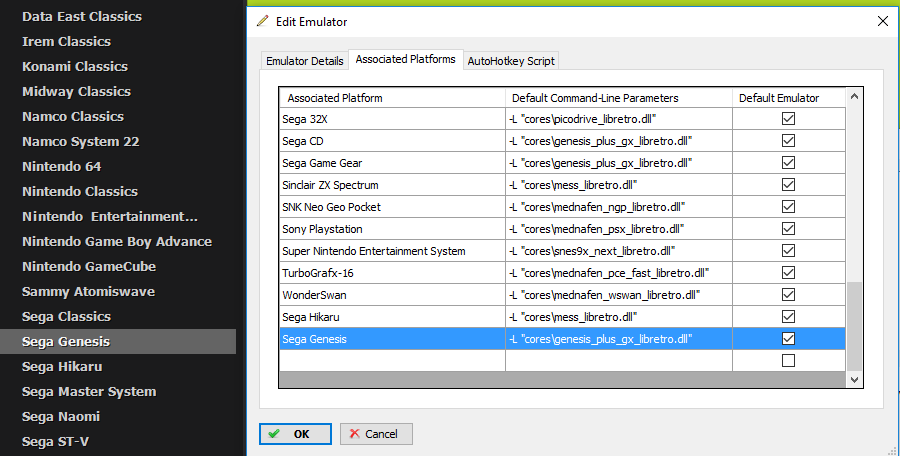Open Sega Naomi in the sidebar
Screen dimensions: 900x456
coord(61,416)
